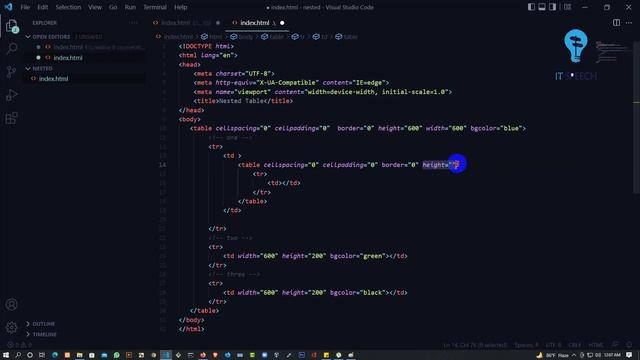Click the VS Code logo menu icon
Screen dimensions: 640x360
point(8,7)
